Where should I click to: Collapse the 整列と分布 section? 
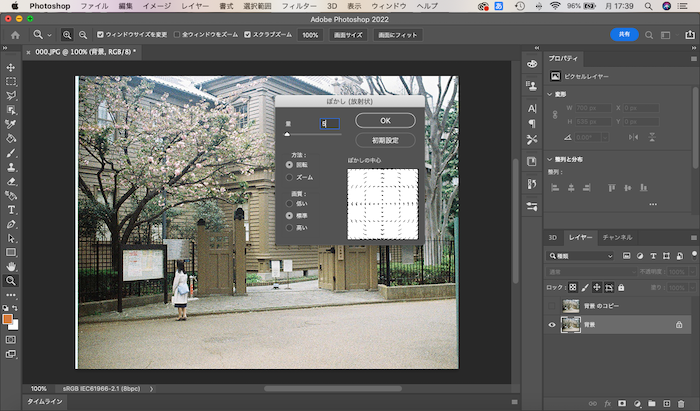coord(550,159)
